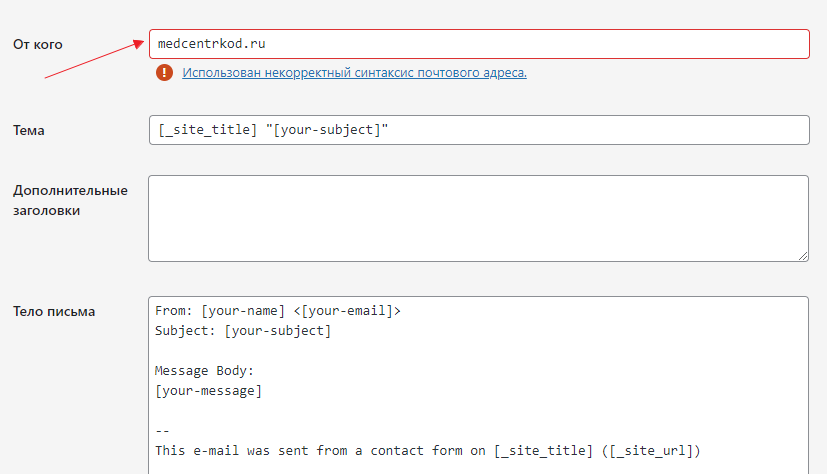Click the Тело письма label
The image size is (827, 474).
point(54,311)
